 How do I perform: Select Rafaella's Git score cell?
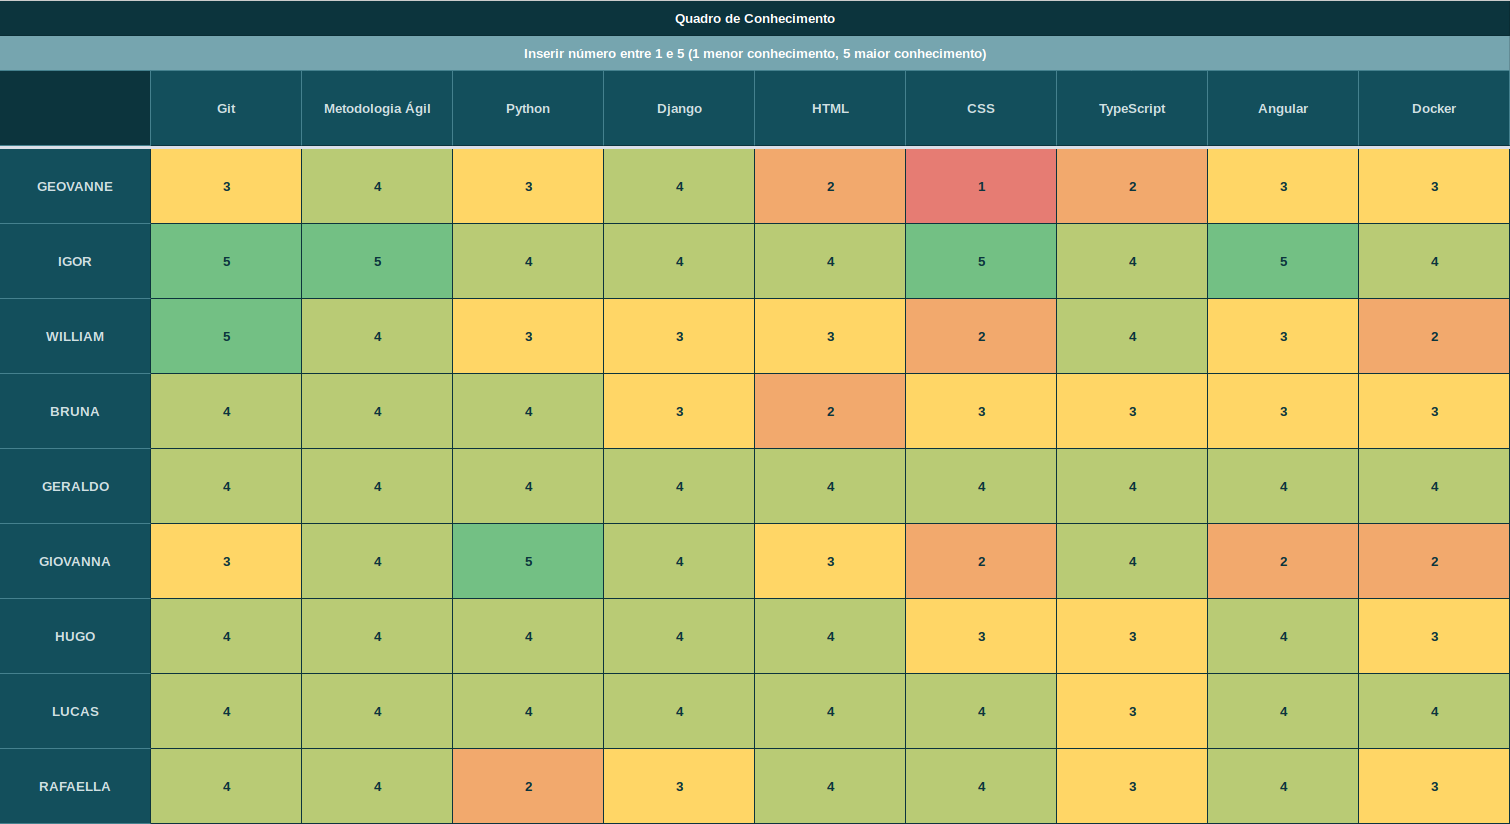[226, 786]
